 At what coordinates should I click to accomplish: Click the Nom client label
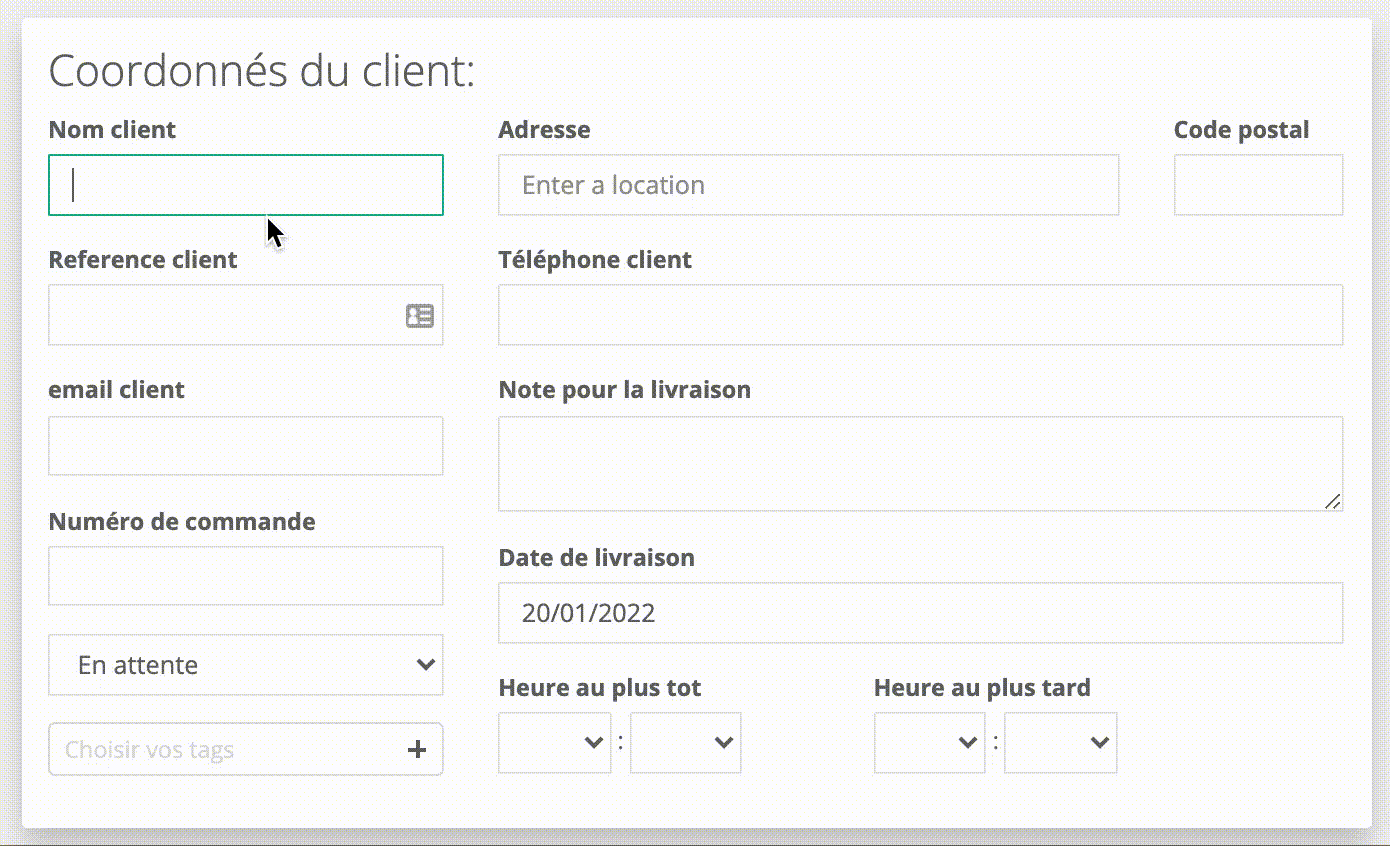[x=112, y=130]
